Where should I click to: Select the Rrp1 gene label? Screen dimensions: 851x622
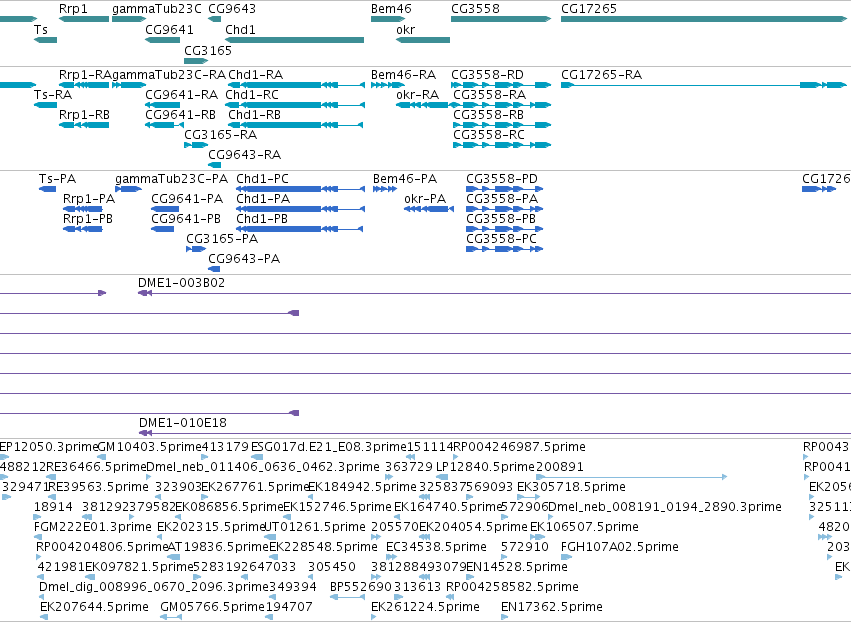tap(73, 9)
